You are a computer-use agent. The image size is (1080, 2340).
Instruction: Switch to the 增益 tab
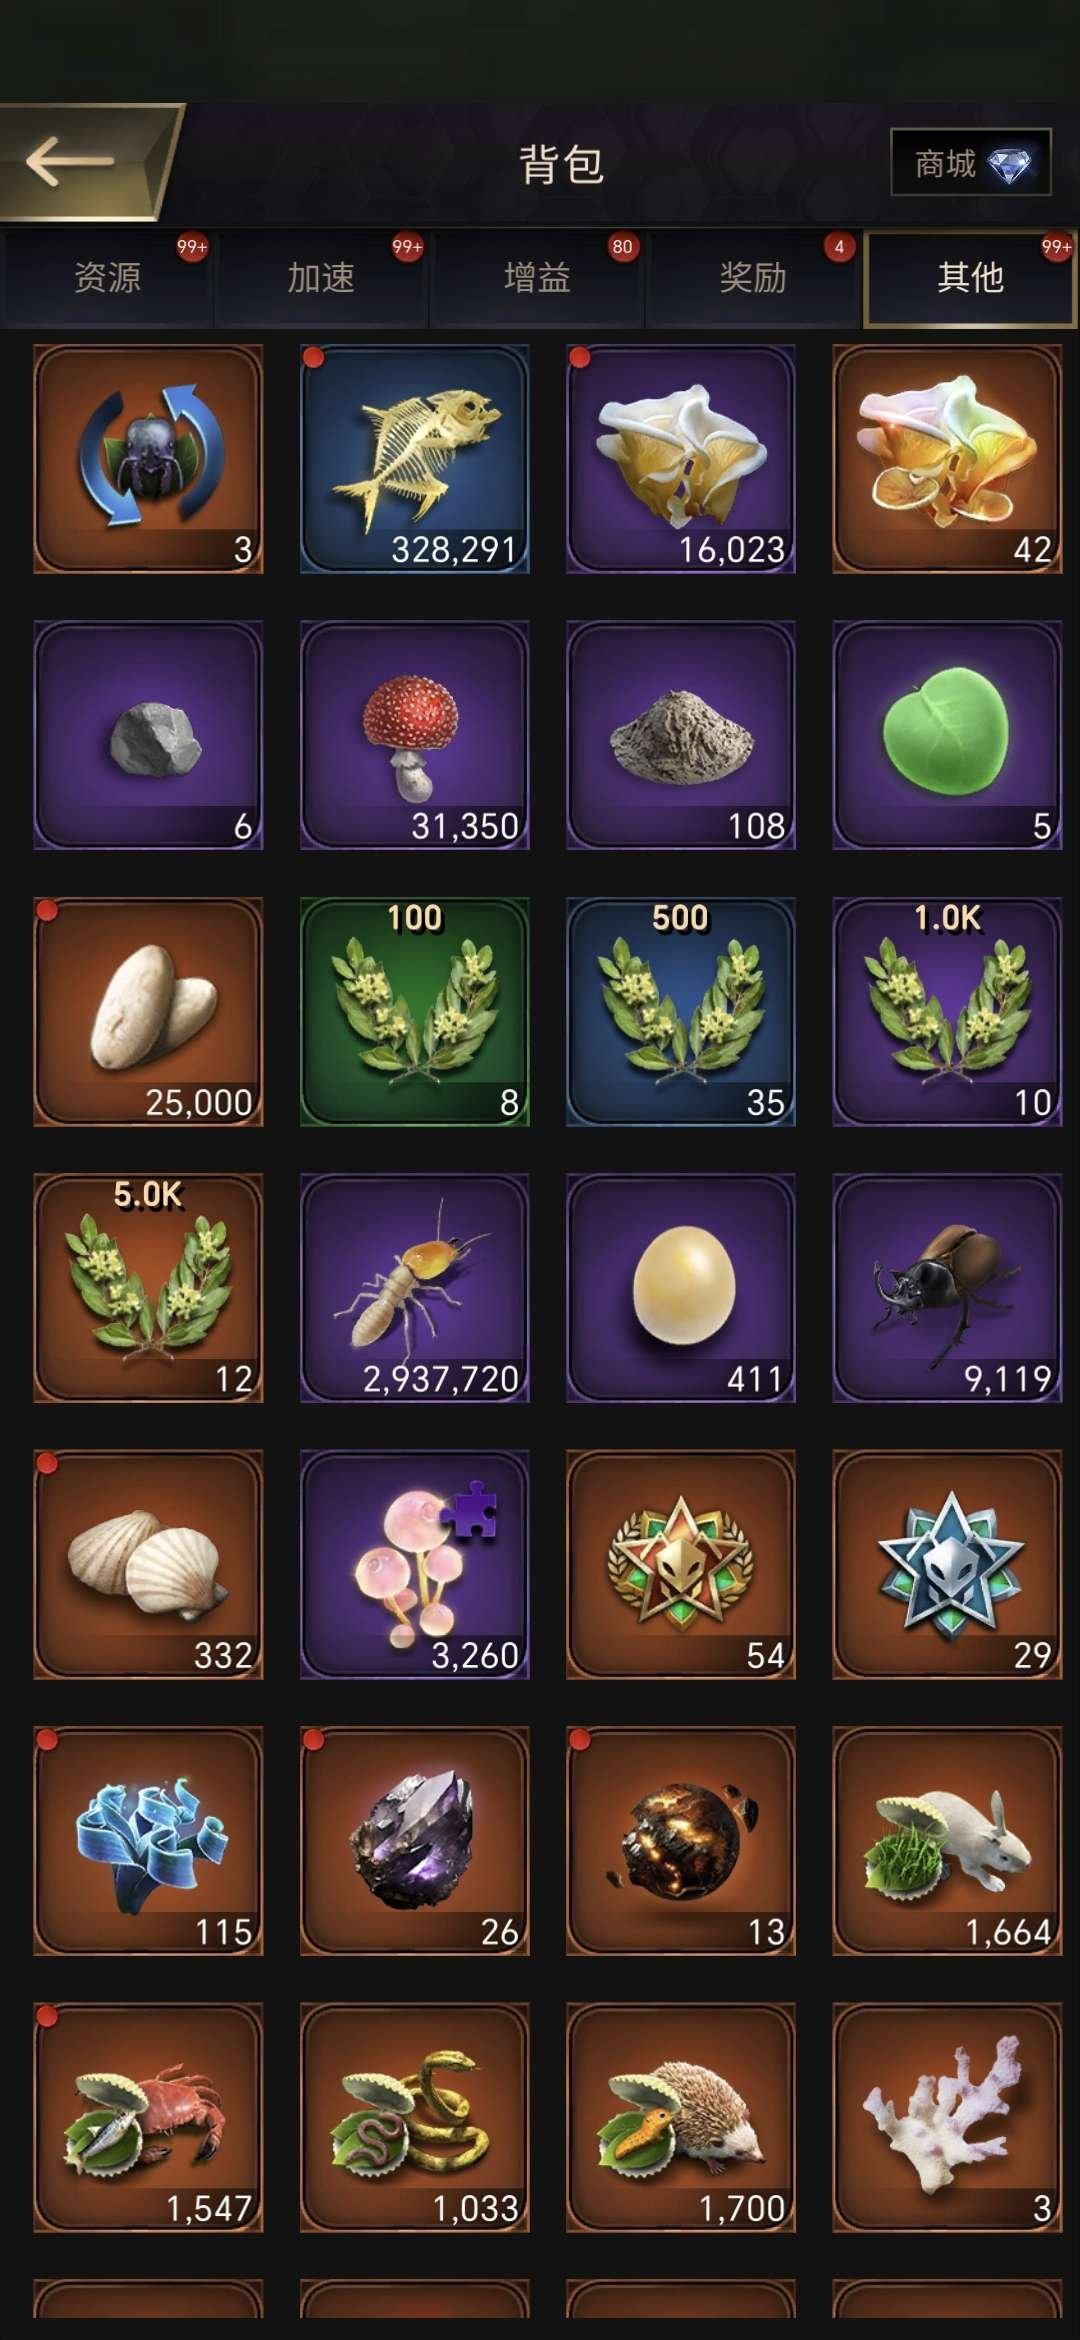pos(537,278)
